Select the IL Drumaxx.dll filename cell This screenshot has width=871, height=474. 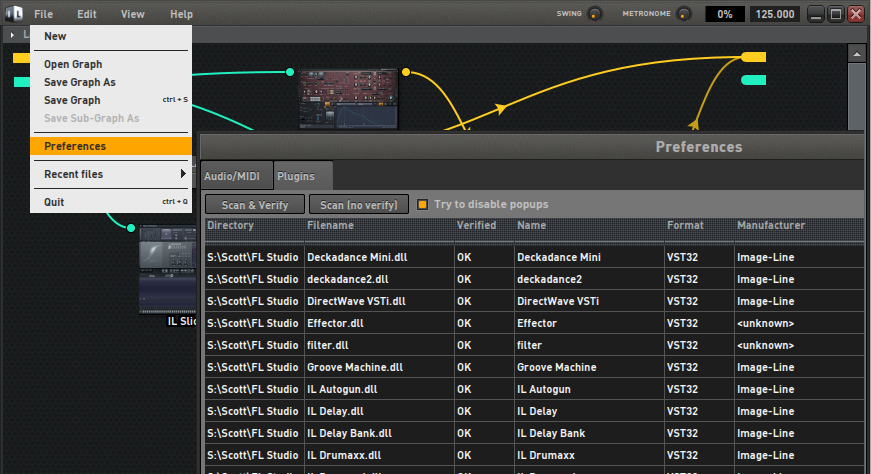(379, 455)
